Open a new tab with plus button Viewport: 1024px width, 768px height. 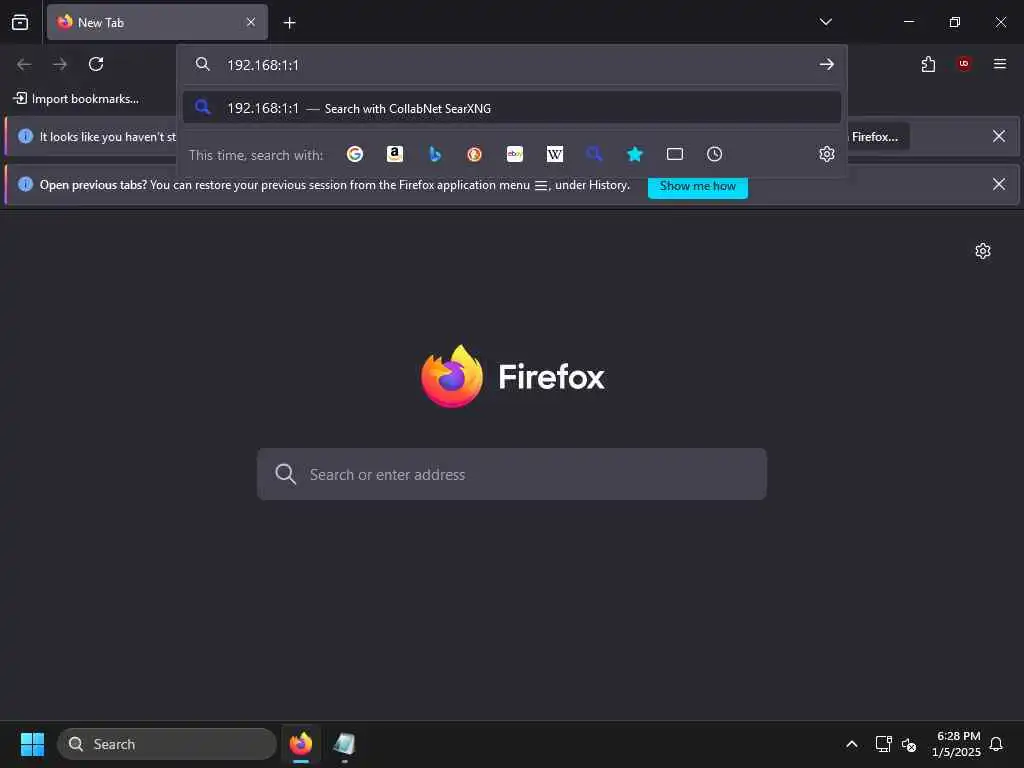click(x=289, y=23)
